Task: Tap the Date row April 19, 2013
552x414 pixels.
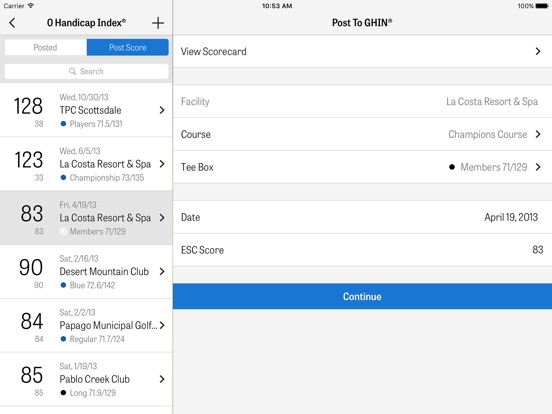Action: pyautogui.click(x=362, y=217)
